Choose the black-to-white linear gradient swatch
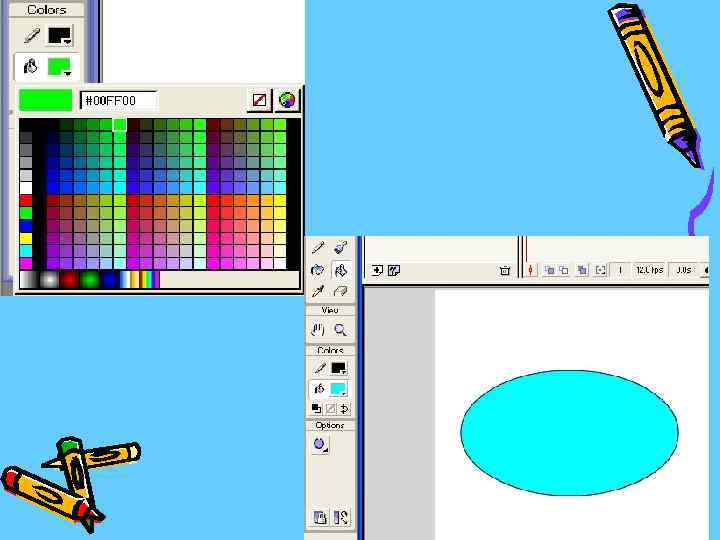Viewport: 720px width, 540px height. [x=29, y=280]
